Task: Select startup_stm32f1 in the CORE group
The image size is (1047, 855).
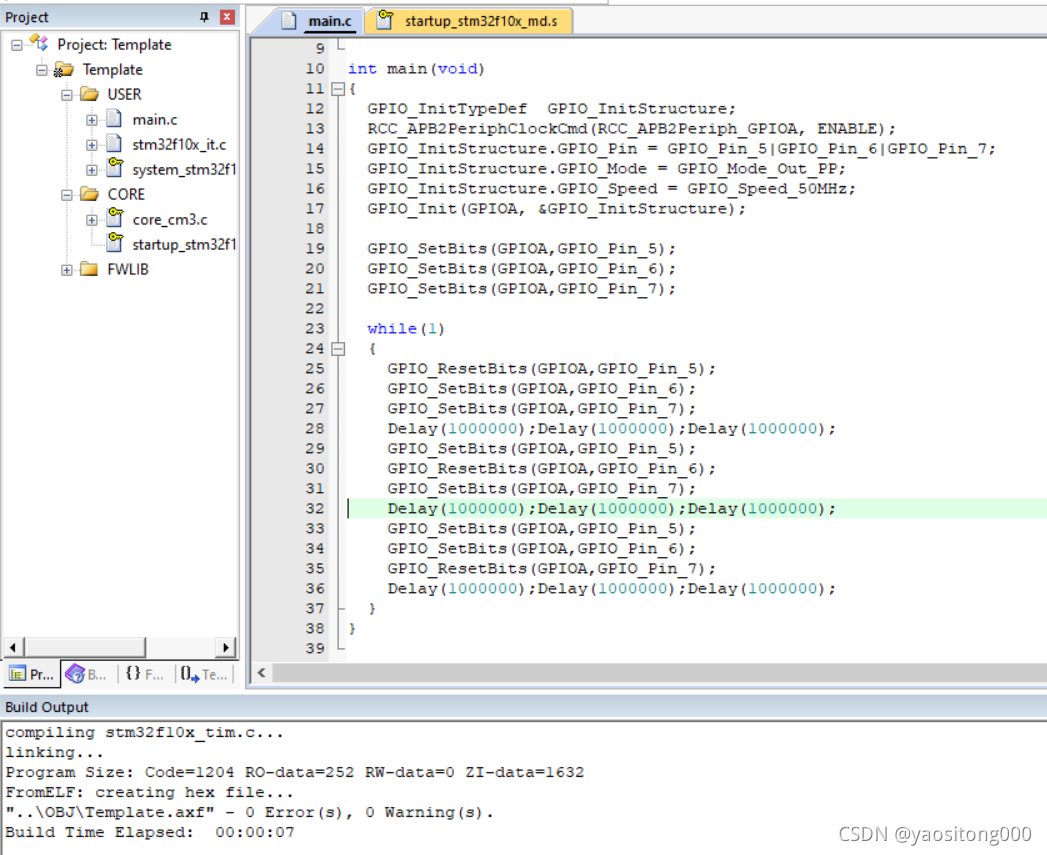Action: click(x=184, y=244)
